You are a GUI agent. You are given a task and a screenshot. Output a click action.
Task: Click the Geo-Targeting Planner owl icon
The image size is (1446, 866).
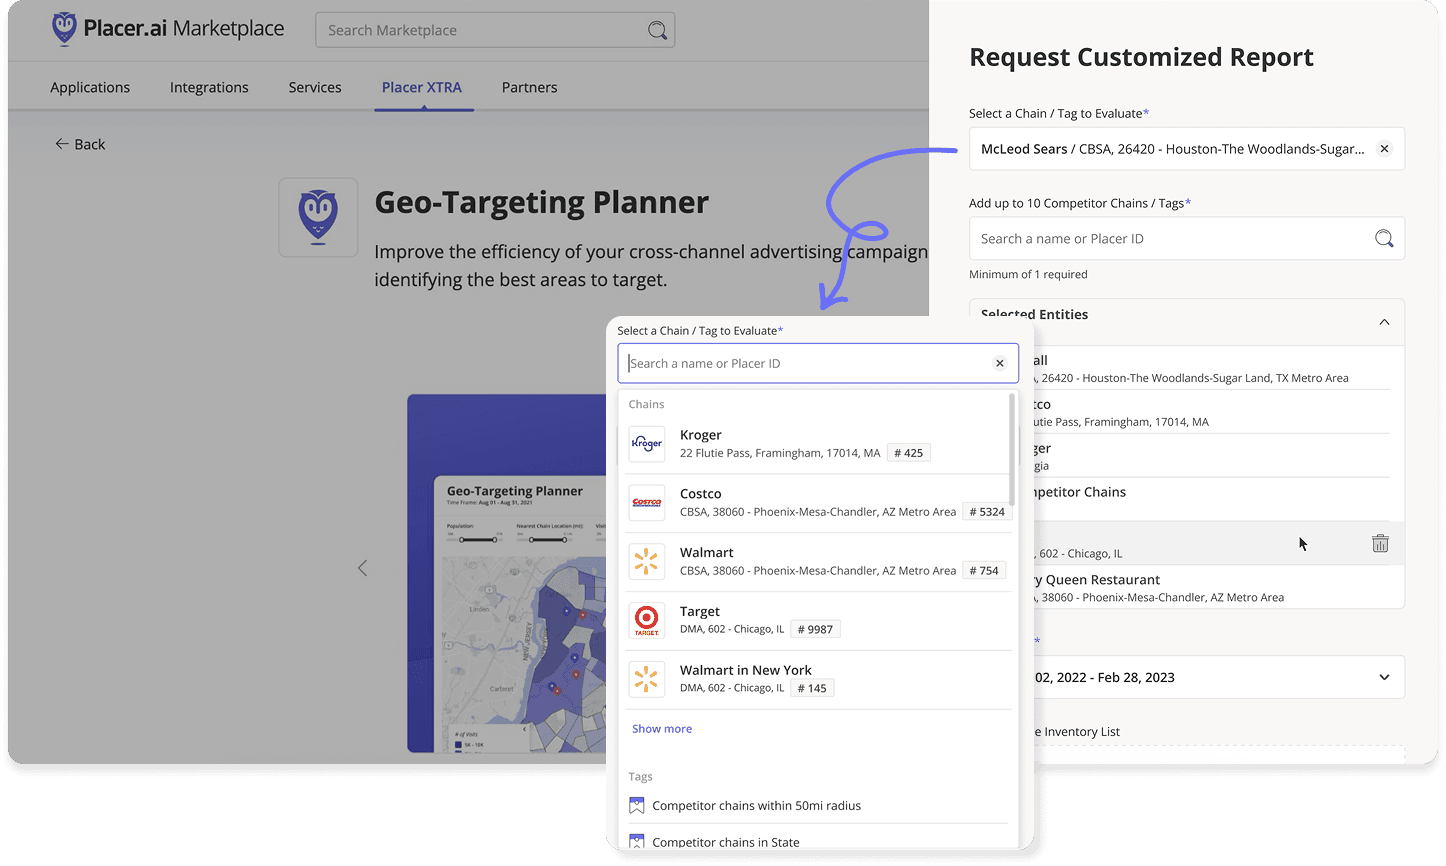pyautogui.click(x=318, y=216)
